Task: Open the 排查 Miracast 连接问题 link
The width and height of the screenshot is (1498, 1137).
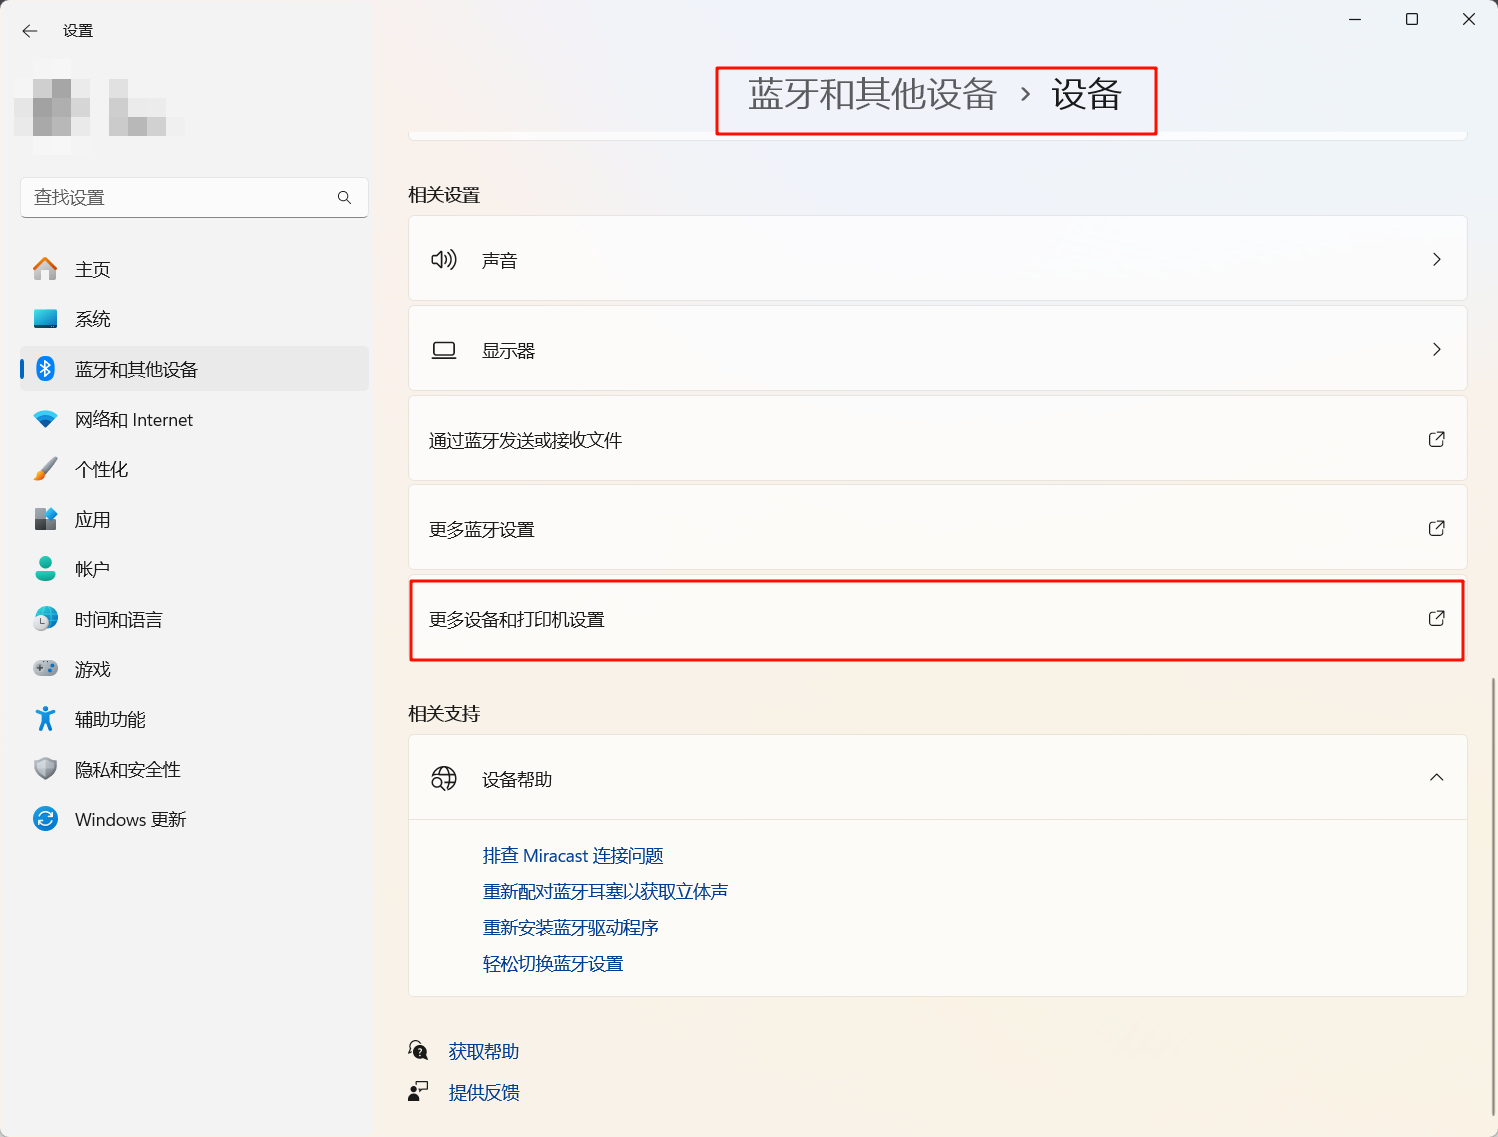Action: [x=573, y=856]
